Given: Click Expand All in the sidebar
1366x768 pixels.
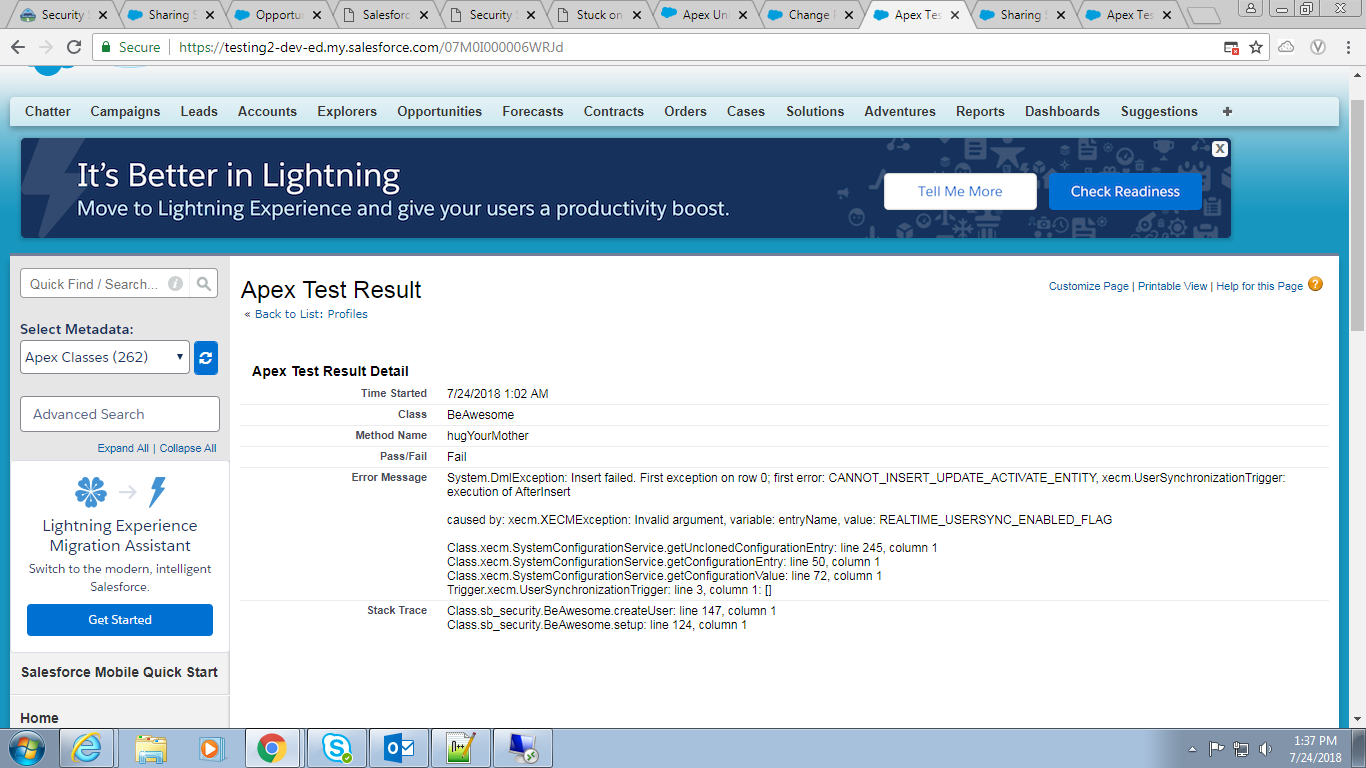Looking at the screenshot, I should click(x=123, y=448).
